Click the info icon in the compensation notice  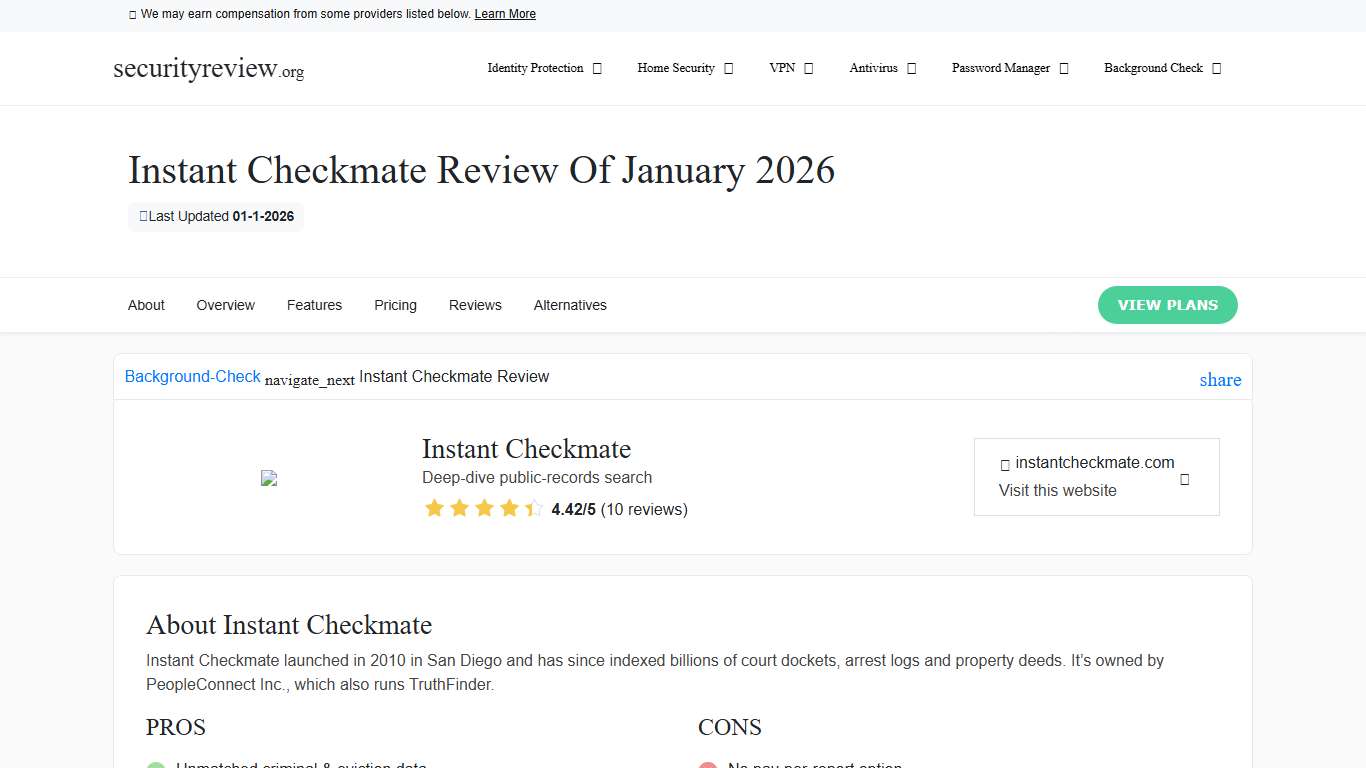pyautogui.click(x=133, y=14)
